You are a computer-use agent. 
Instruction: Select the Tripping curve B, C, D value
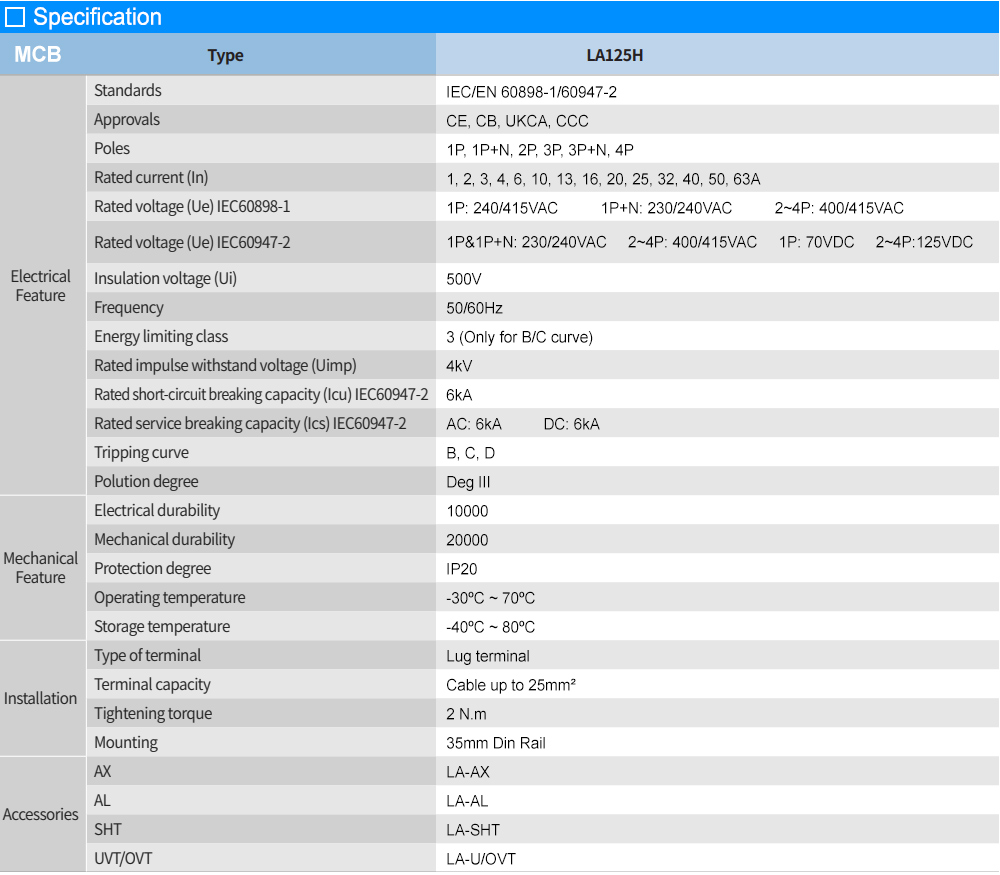click(x=470, y=453)
